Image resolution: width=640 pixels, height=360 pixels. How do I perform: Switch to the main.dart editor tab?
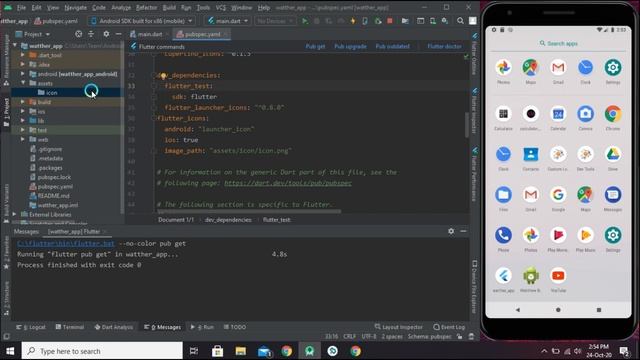click(x=149, y=34)
